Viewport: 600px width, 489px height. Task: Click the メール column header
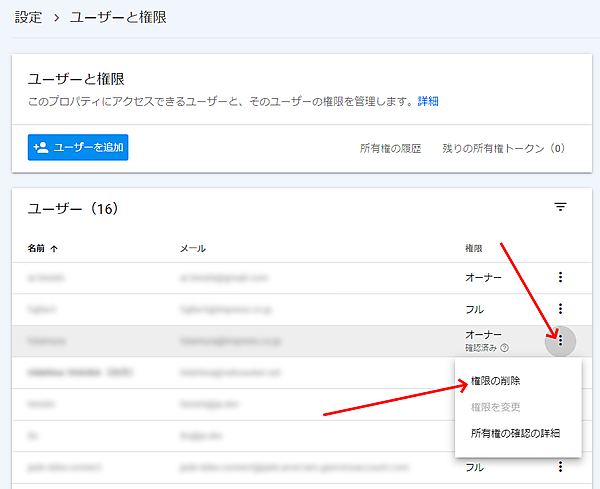click(x=192, y=248)
